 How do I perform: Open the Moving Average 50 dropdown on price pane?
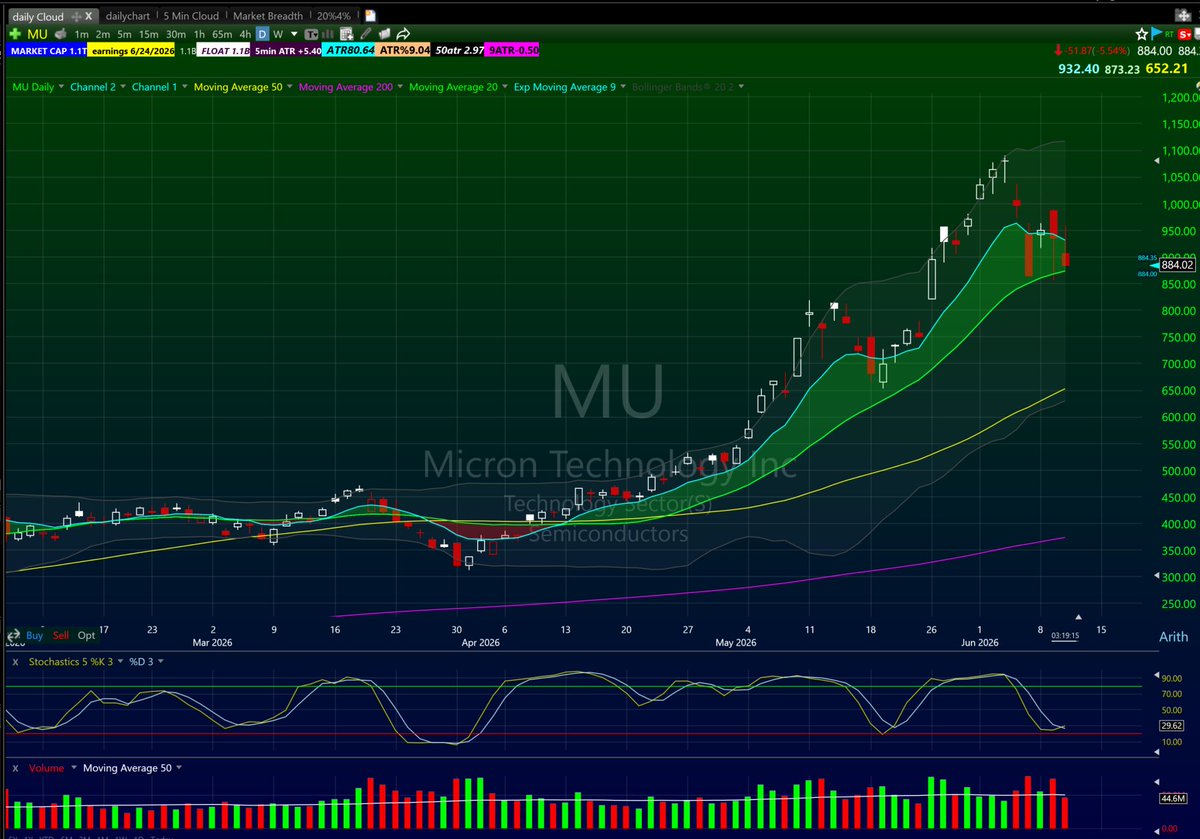click(x=291, y=88)
